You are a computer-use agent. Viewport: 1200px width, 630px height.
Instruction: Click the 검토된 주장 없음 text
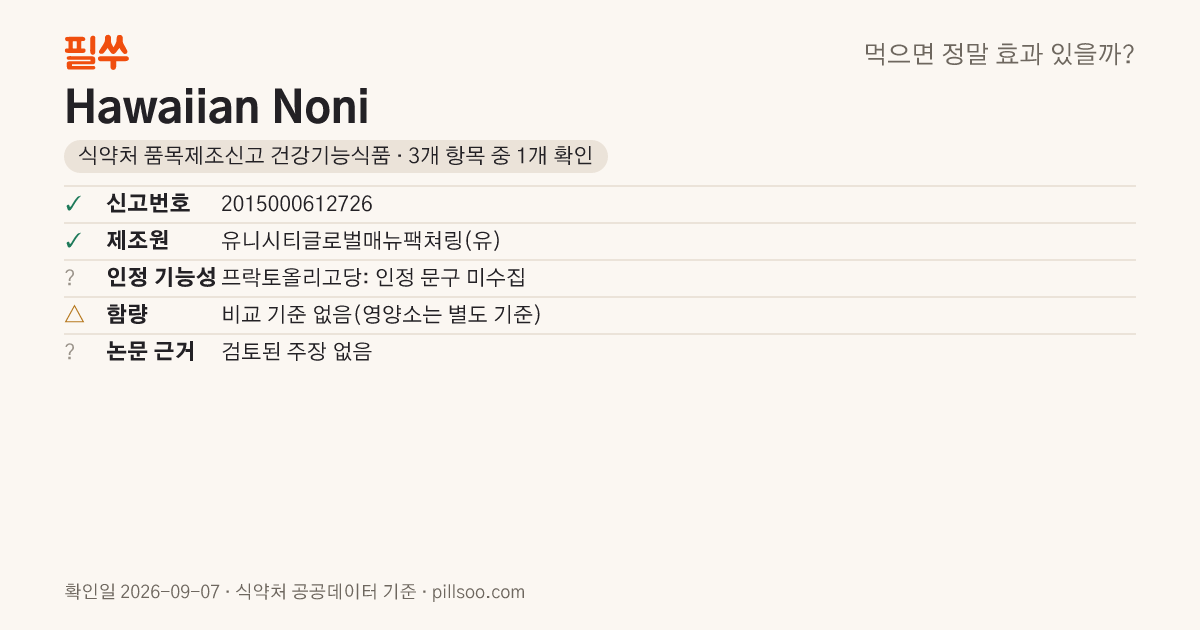296,352
